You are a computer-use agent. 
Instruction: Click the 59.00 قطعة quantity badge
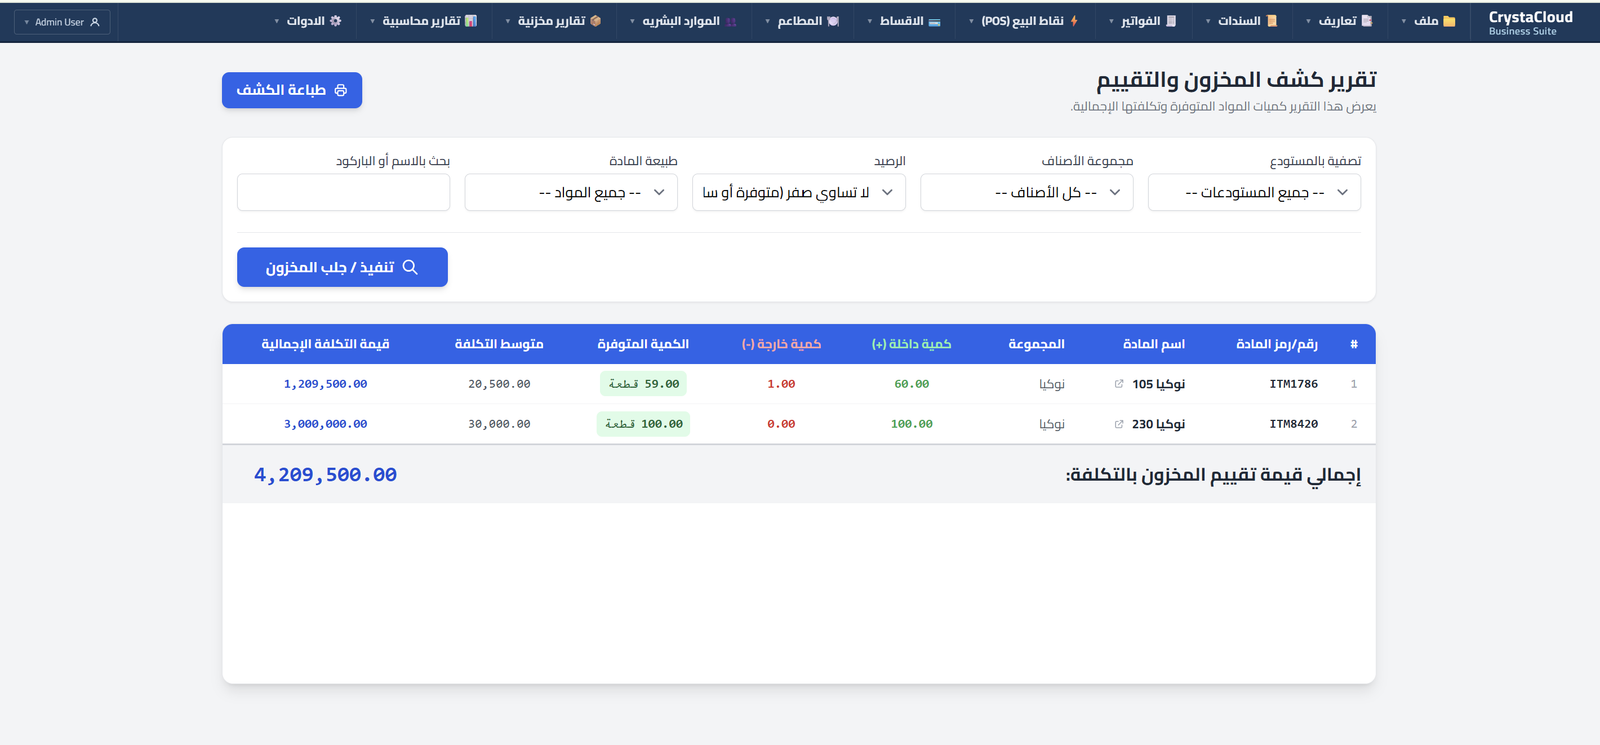(x=643, y=384)
